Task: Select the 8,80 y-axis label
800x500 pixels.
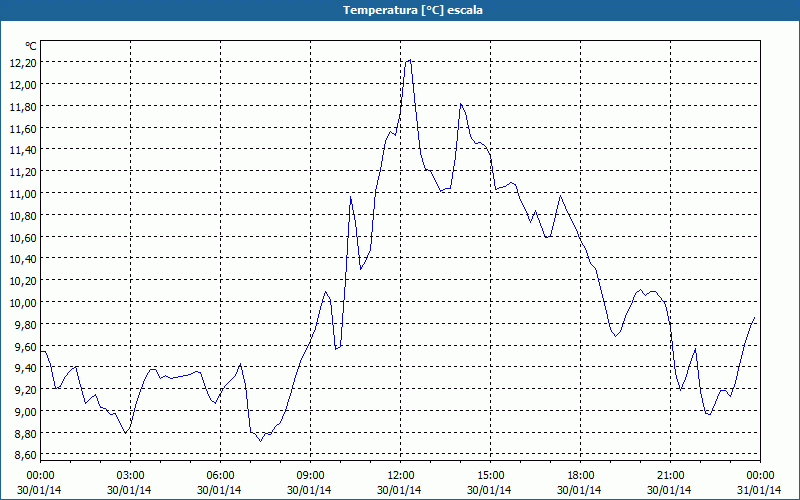Action: tap(26, 434)
